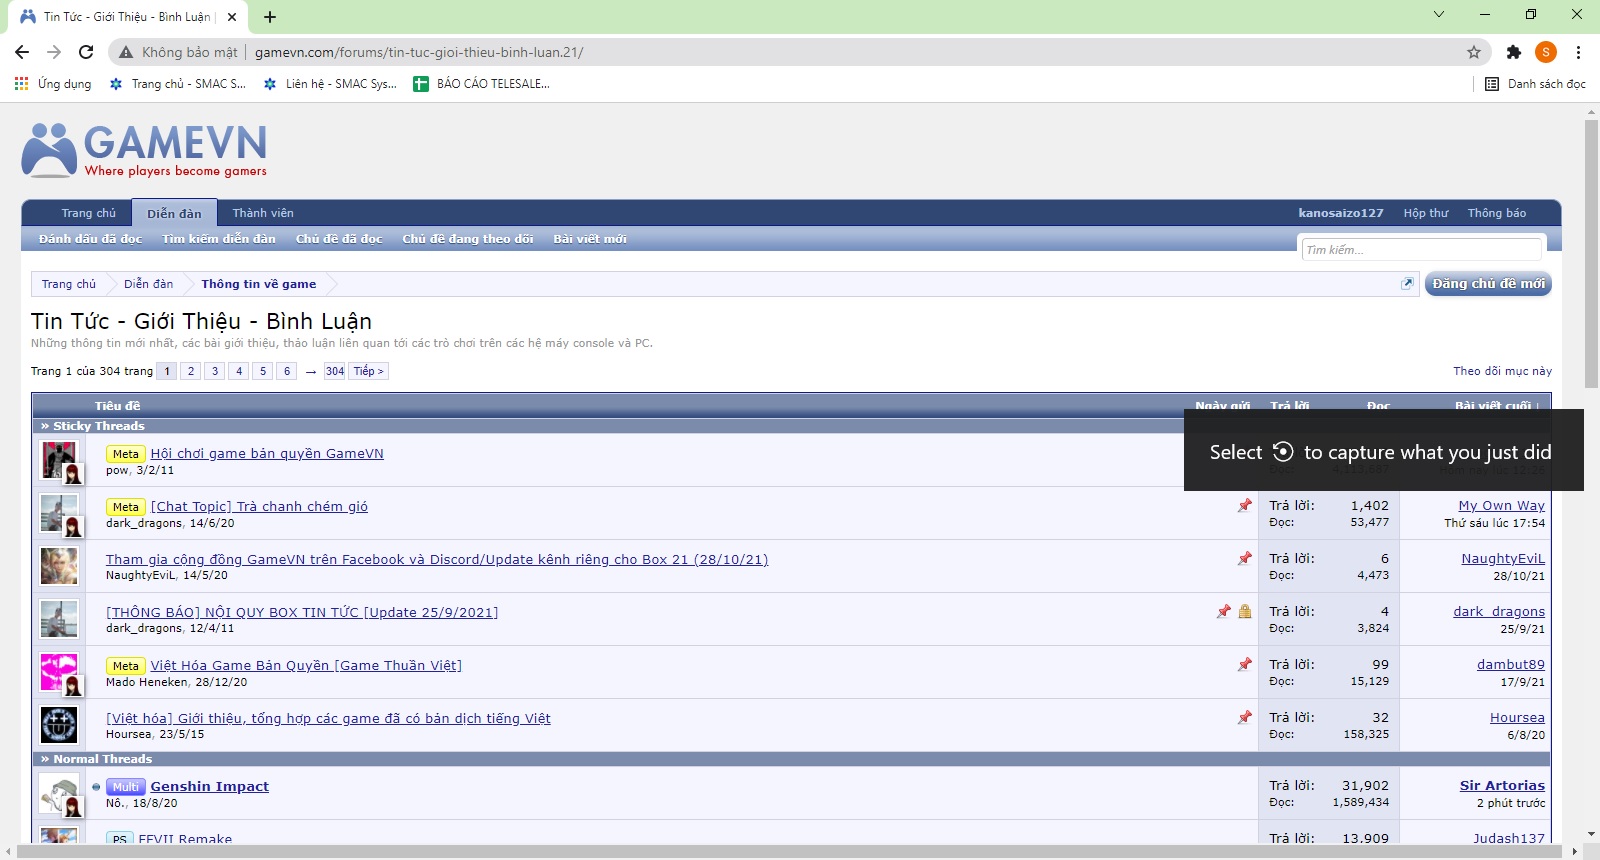Open Trang chủ - SMAC bookmark
Viewport: 1600px width, 860px height.
click(178, 84)
